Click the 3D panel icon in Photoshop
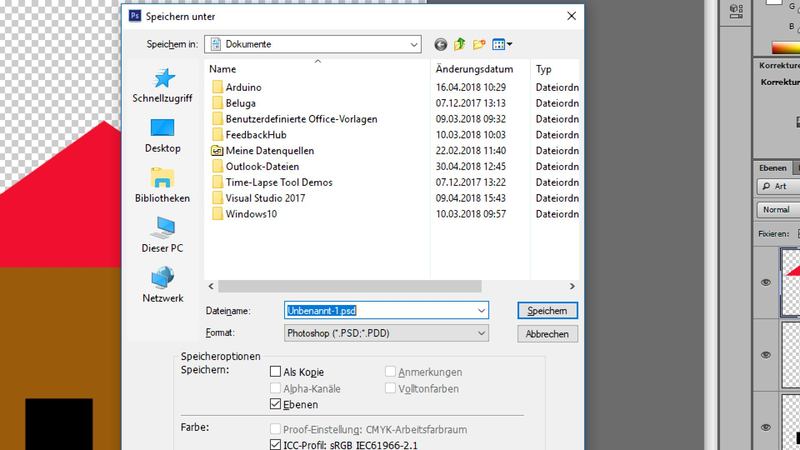The image size is (800, 450). [736, 11]
